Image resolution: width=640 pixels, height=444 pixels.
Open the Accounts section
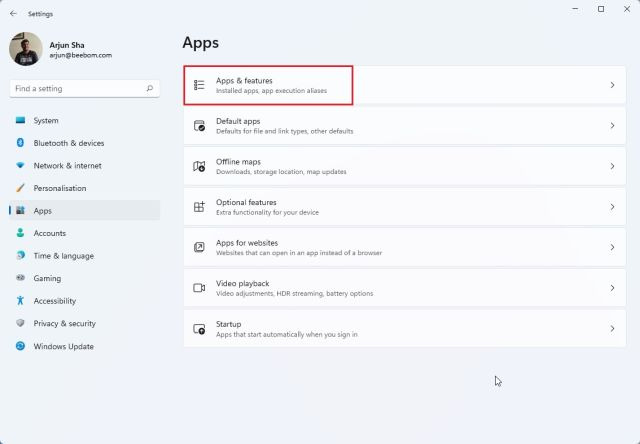(84, 233)
